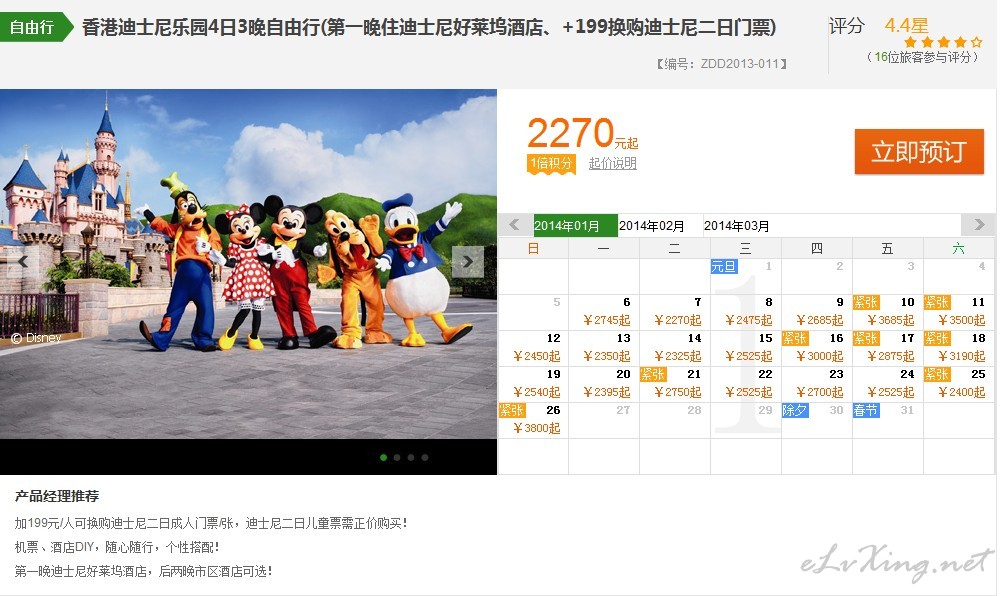Viewport: 1005px width, 596px height.
Task: Click the product code 编号：ZDD2013-011
Action: click(x=722, y=64)
